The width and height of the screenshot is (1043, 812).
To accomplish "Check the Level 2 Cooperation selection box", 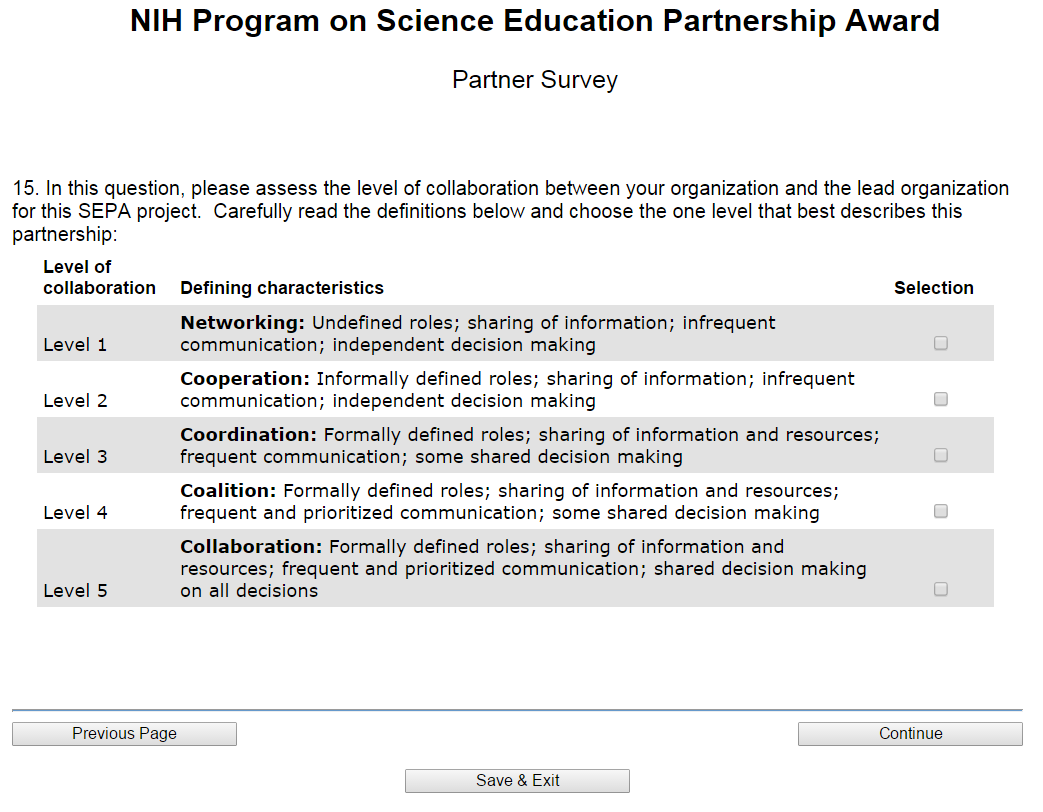I will pos(941,399).
